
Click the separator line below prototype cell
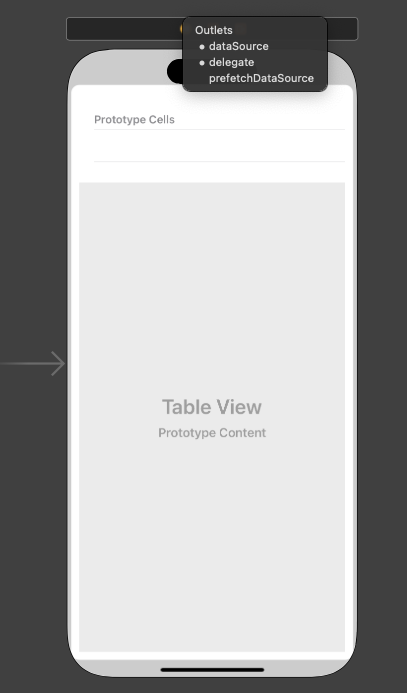coord(219,162)
